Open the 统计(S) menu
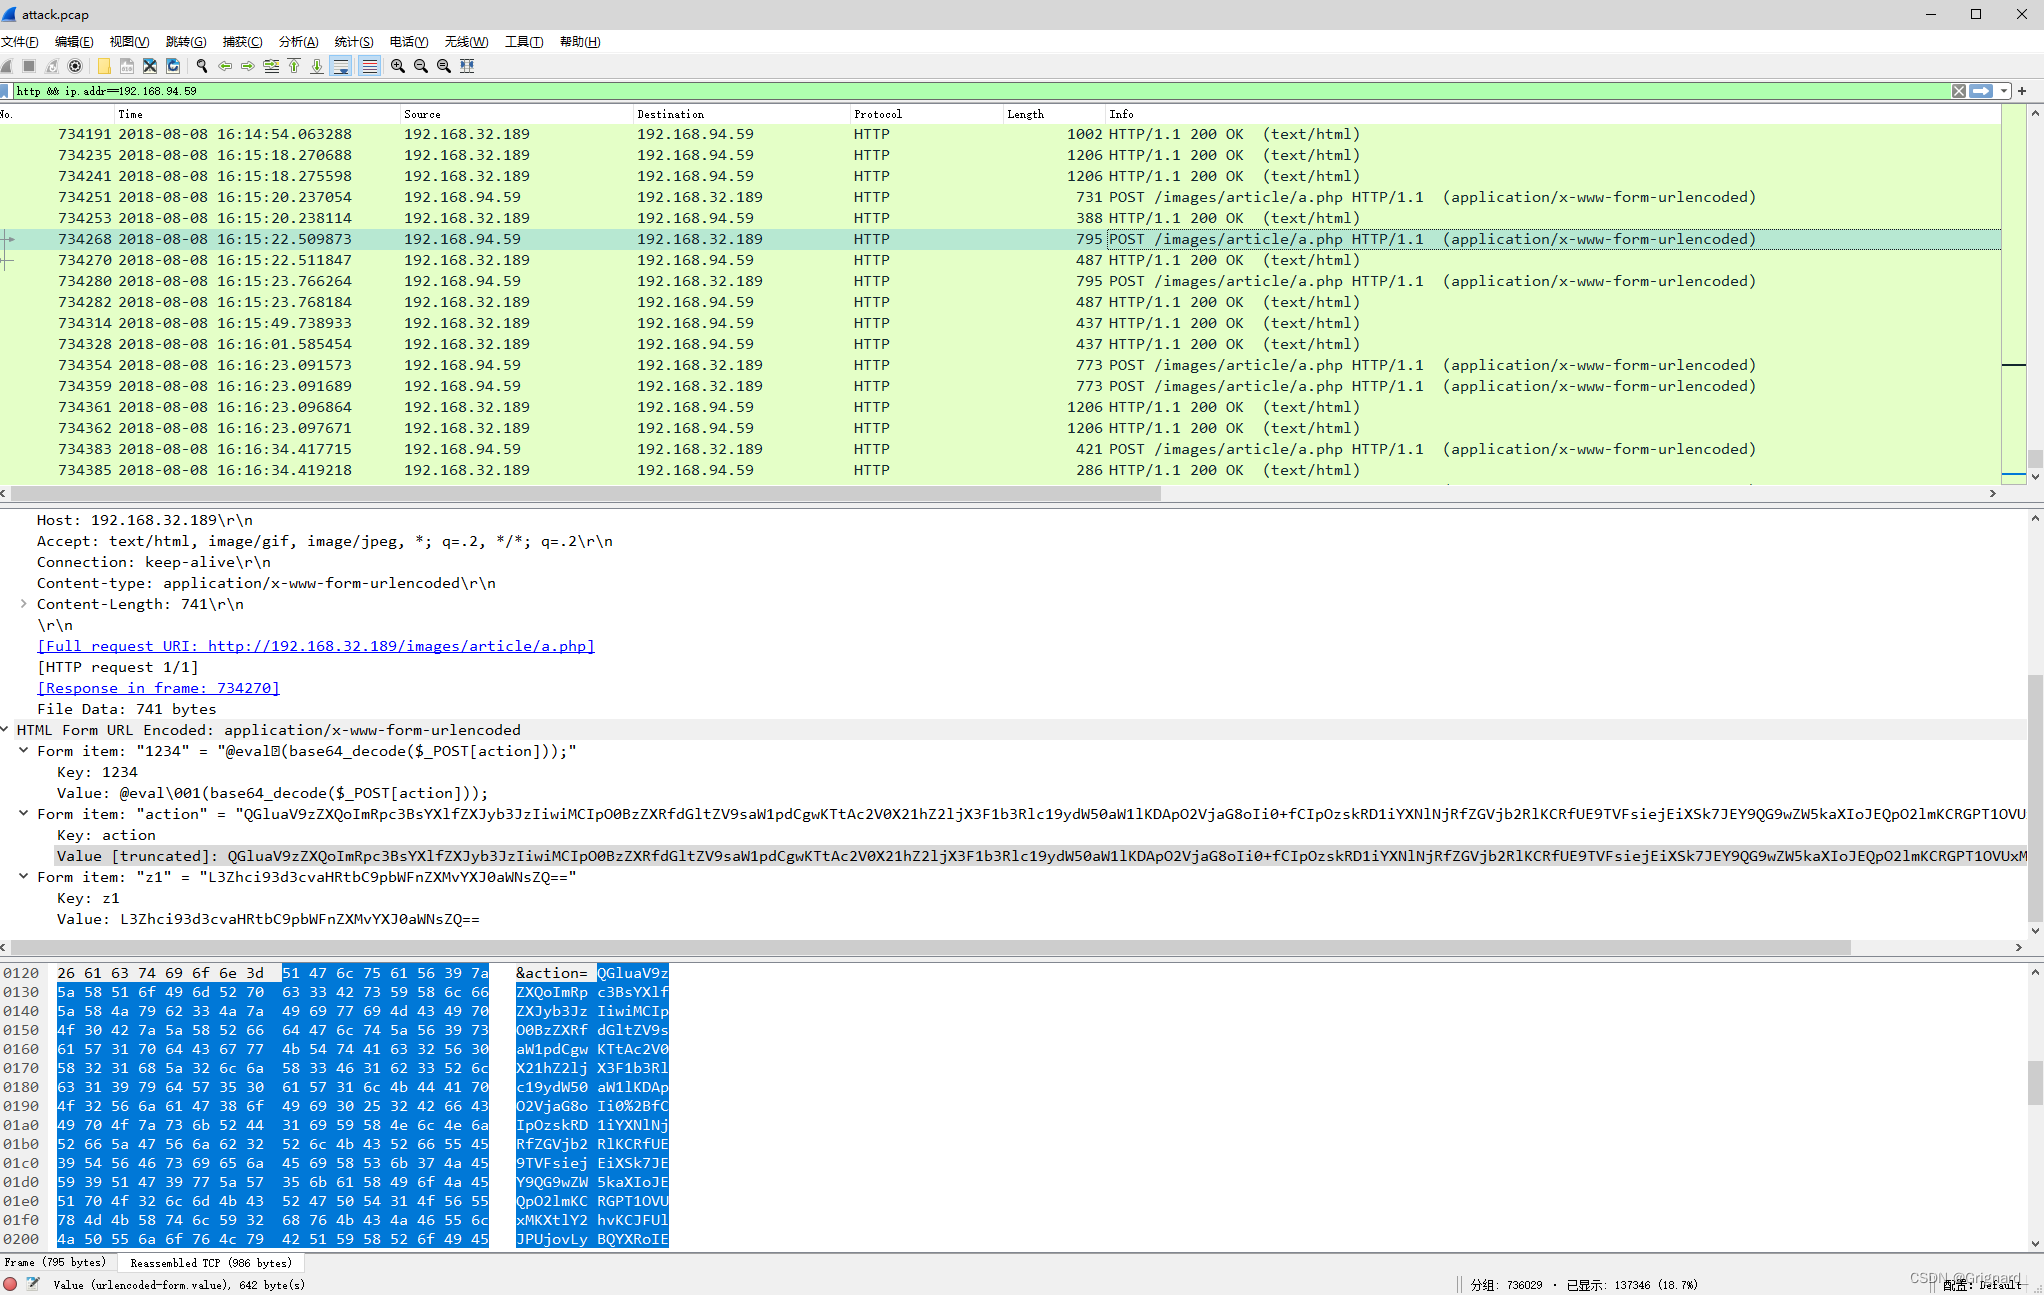 354,41
